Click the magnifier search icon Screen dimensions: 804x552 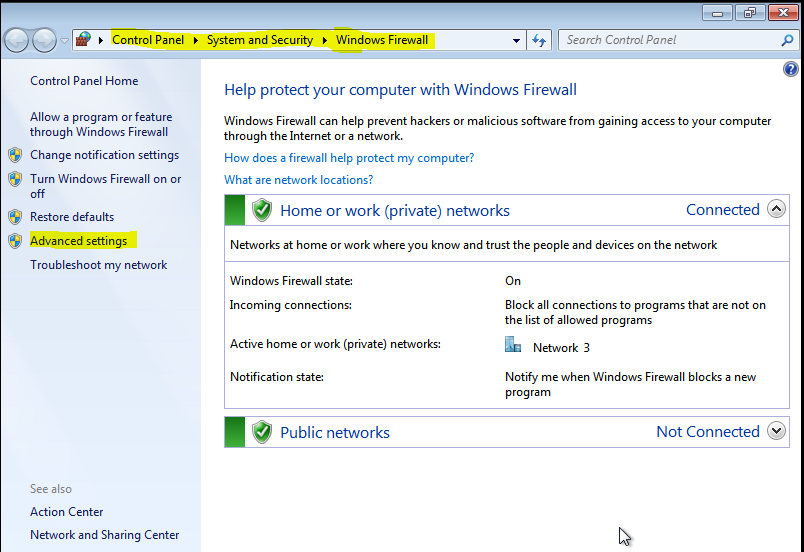pyautogui.click(x=788, y=40)
